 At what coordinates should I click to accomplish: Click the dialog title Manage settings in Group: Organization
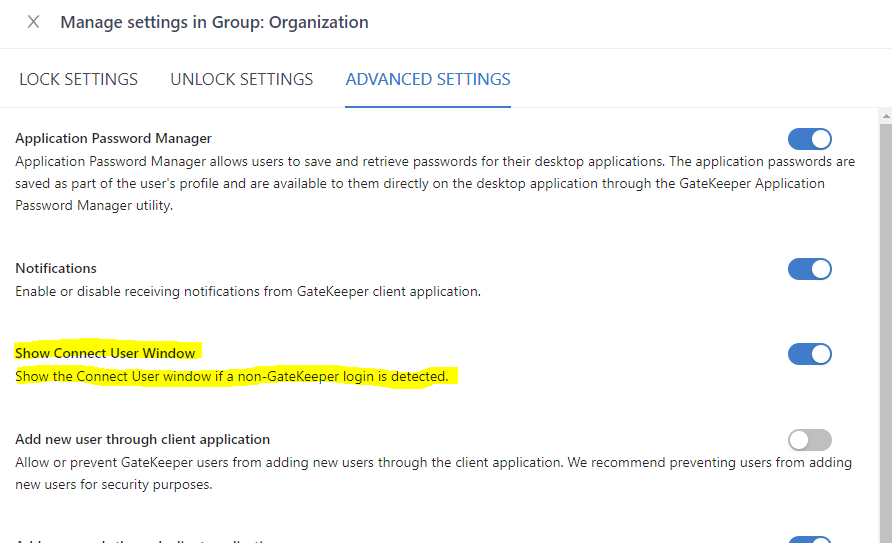tap(214, 22)
